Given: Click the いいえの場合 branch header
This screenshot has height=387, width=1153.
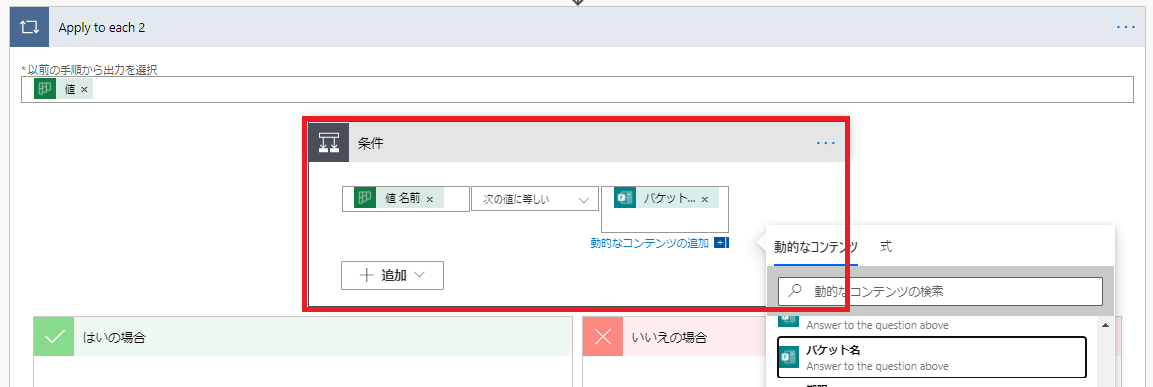Looking at the screenshot, I should click(x=673, y=337).
